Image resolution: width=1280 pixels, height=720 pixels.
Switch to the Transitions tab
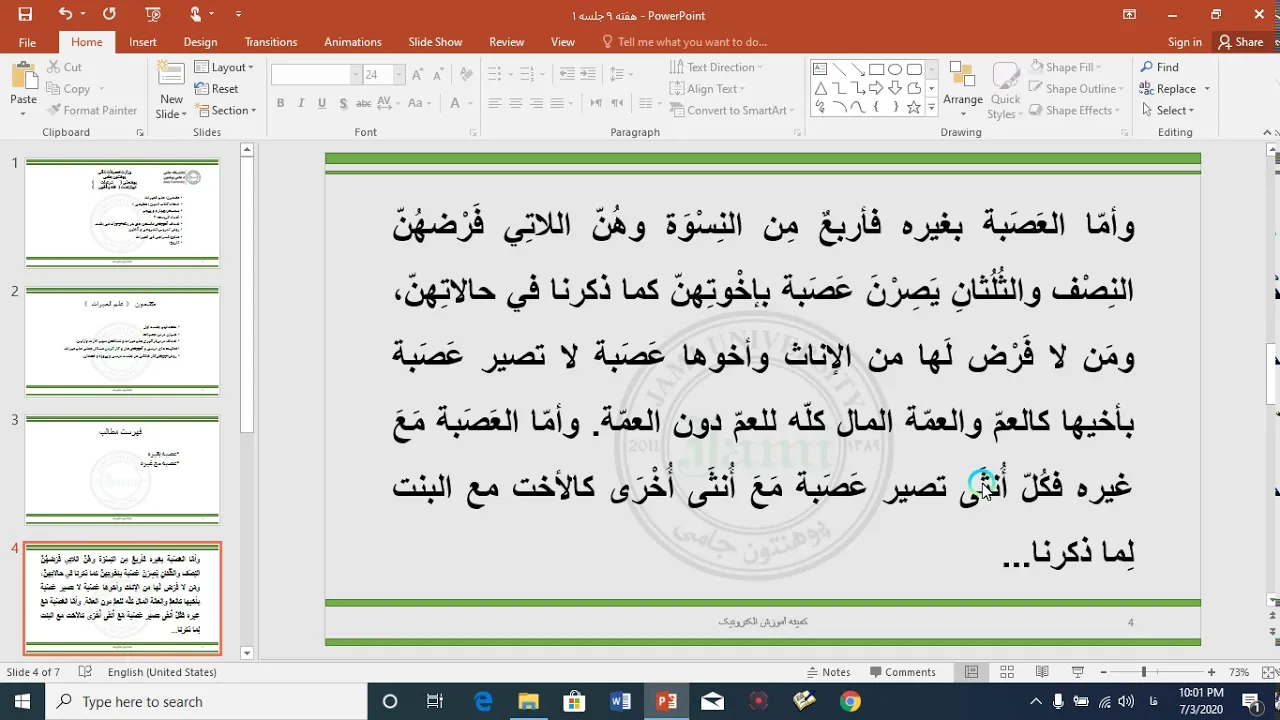pyautogui.click(x=271, y=42)
